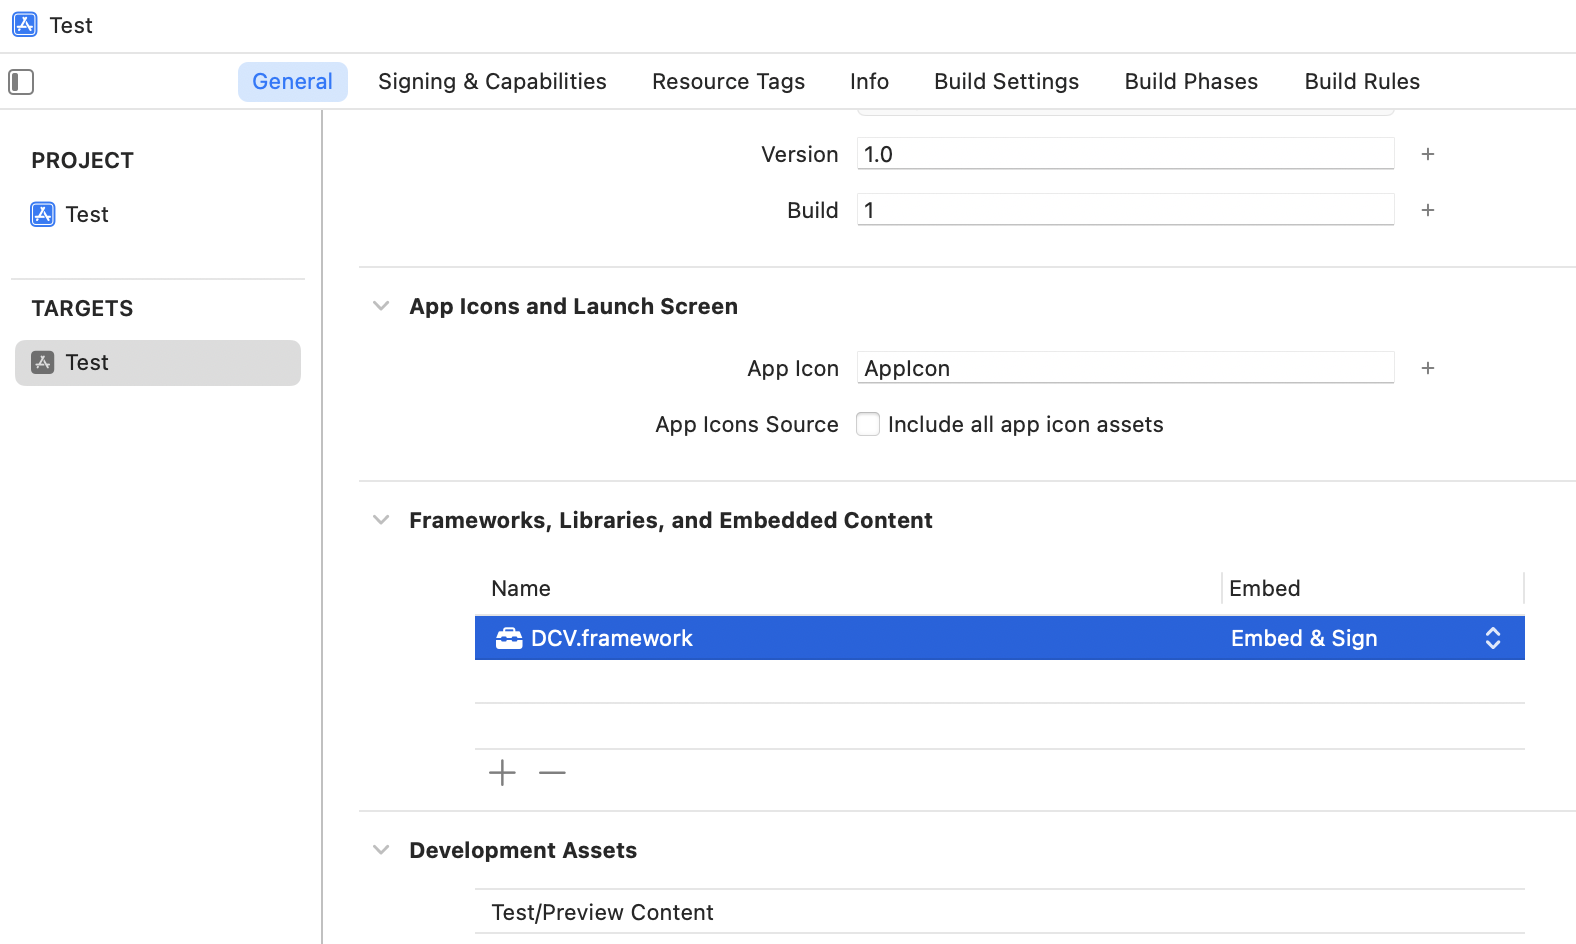Select the Test target in sidebar

coord(157,363)
